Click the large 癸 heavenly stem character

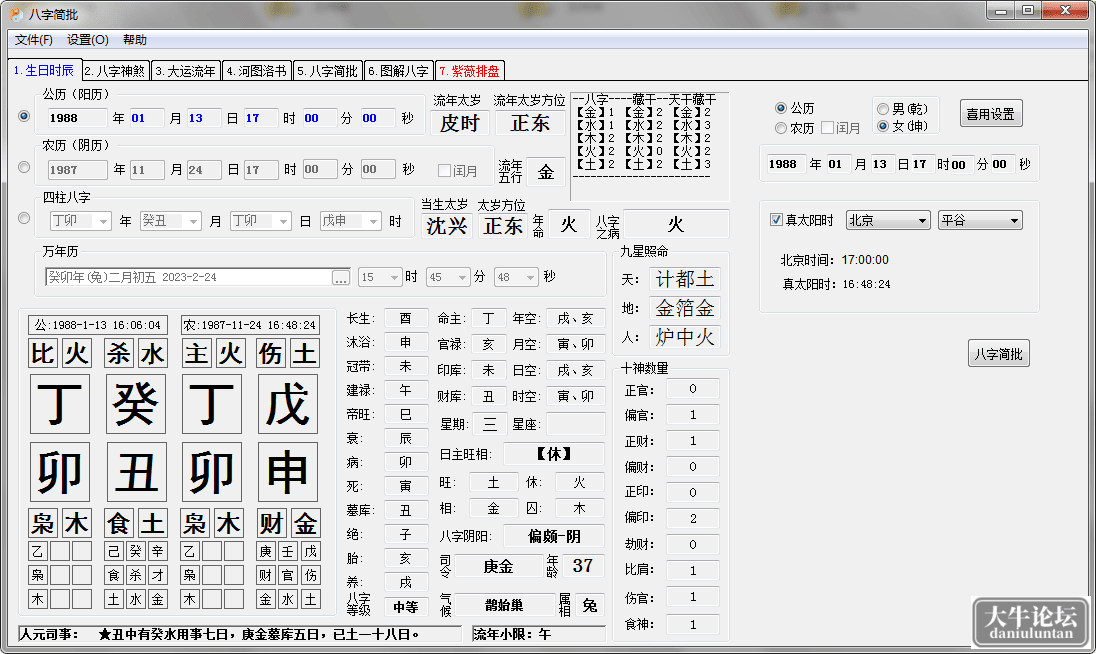pos(136,404)
